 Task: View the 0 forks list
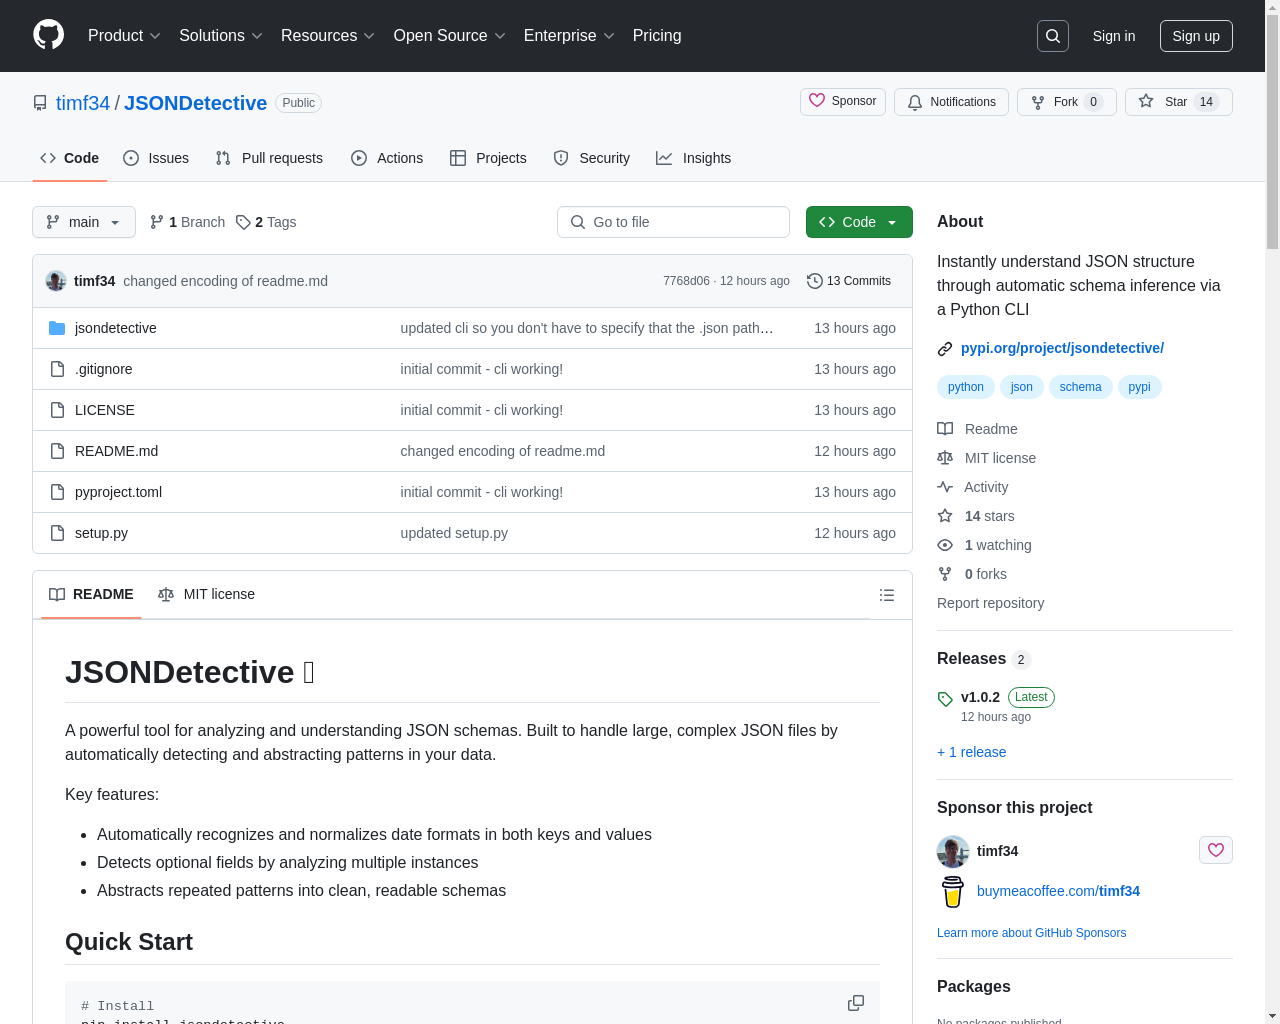[x=972, y=574]
